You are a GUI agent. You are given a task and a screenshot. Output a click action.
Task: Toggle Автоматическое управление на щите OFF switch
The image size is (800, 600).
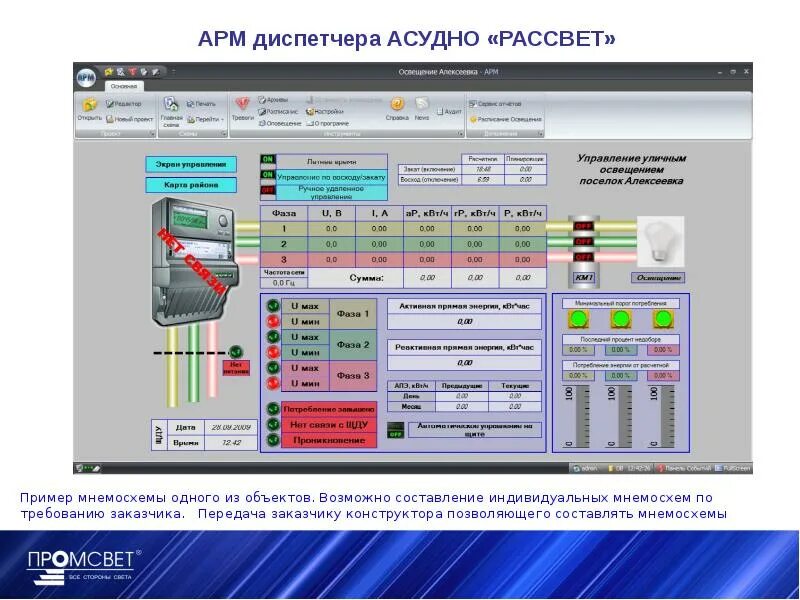395,430
